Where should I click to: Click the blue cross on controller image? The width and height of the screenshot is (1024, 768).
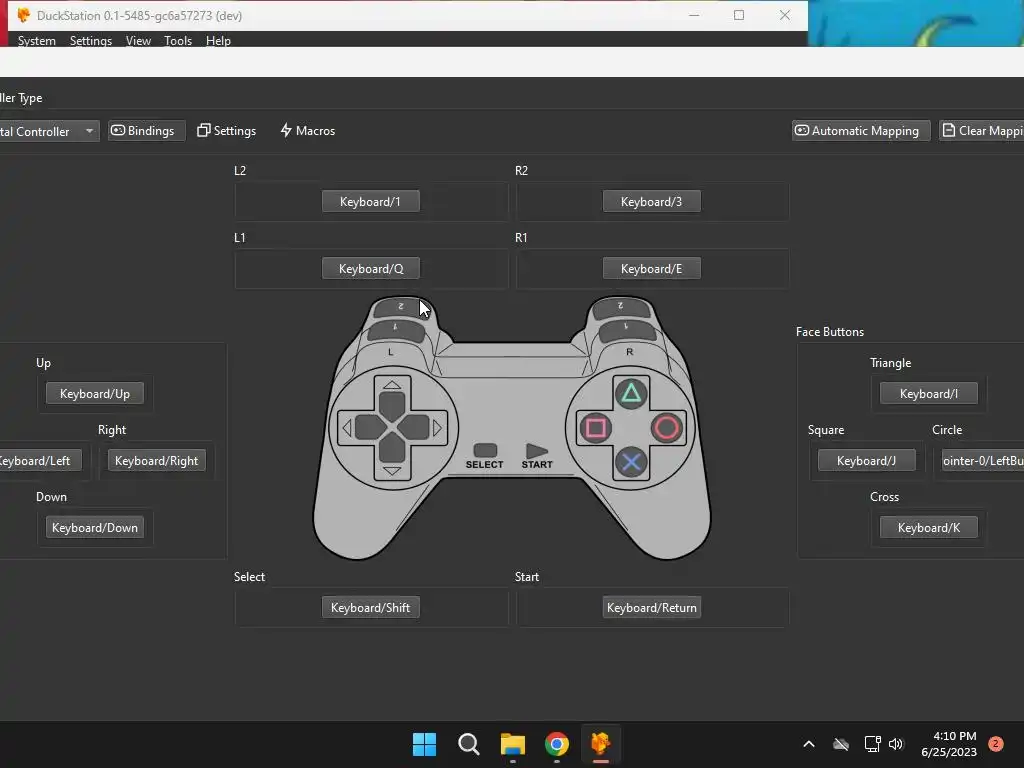[x=631, y=462]
